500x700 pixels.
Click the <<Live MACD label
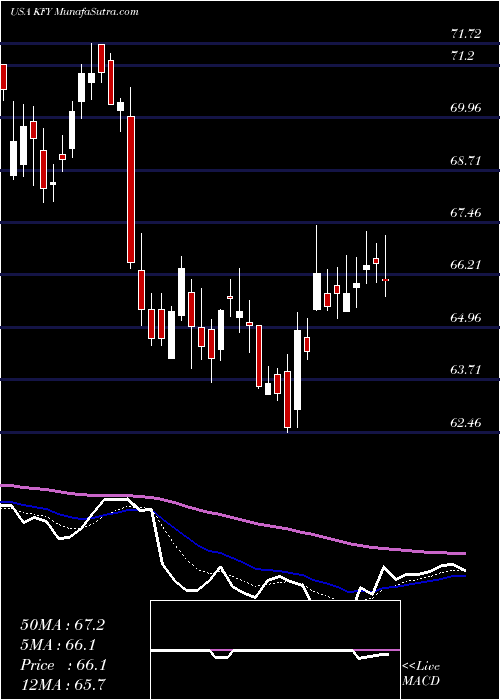click(421, 674)
